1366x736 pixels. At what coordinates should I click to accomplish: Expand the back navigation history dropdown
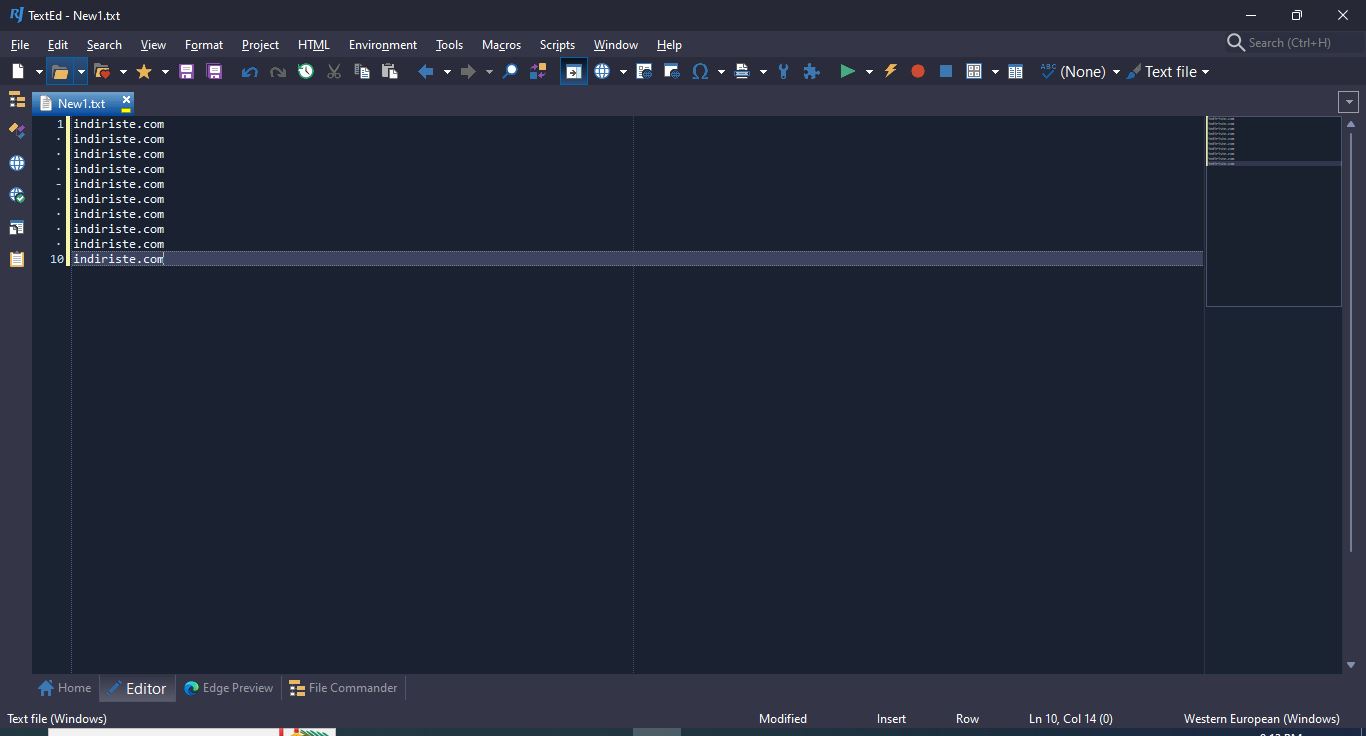pos(447,72)
